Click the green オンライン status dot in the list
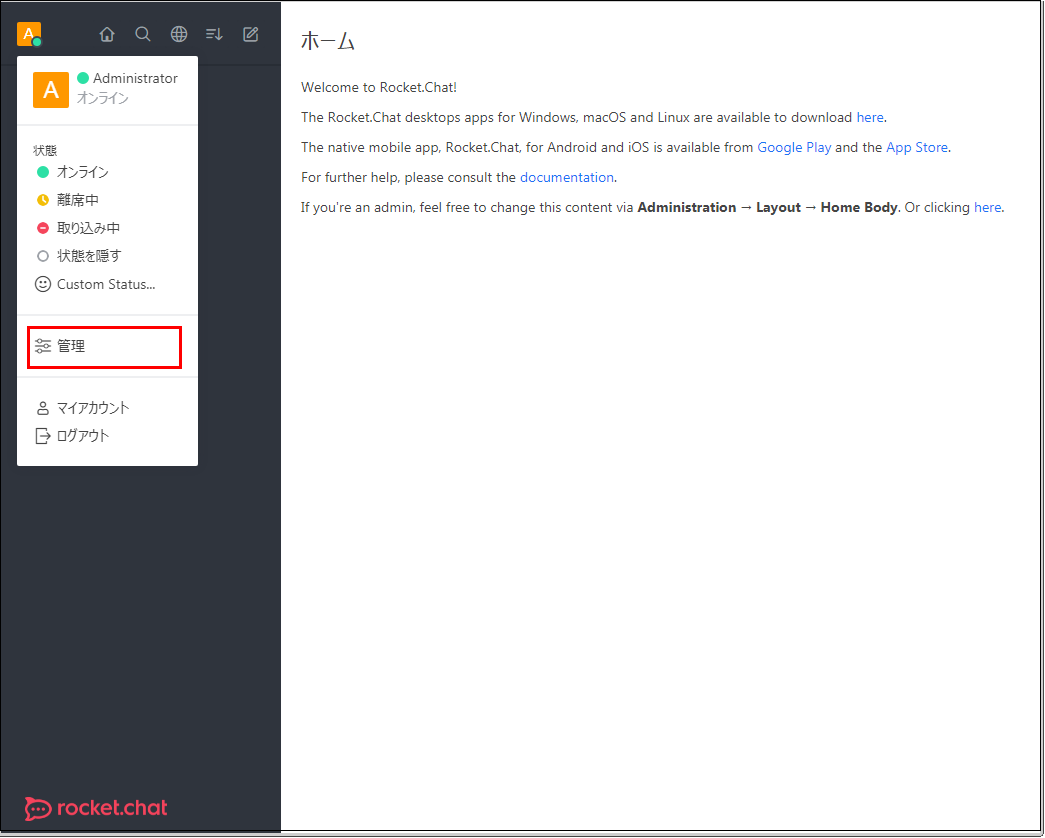Image resolution: width=1045 pixels, height=838 pixels. coord(43,172)
